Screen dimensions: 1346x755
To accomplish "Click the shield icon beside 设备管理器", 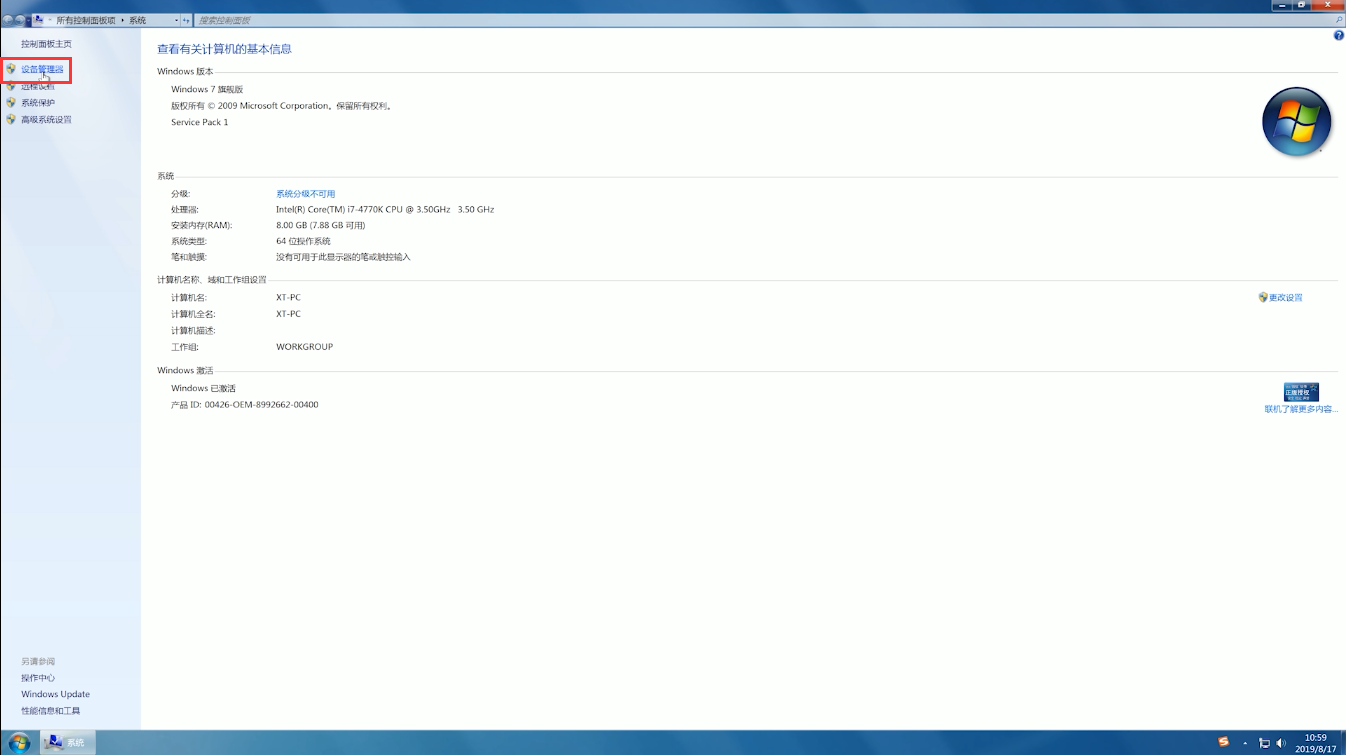I will click(11, 70).
